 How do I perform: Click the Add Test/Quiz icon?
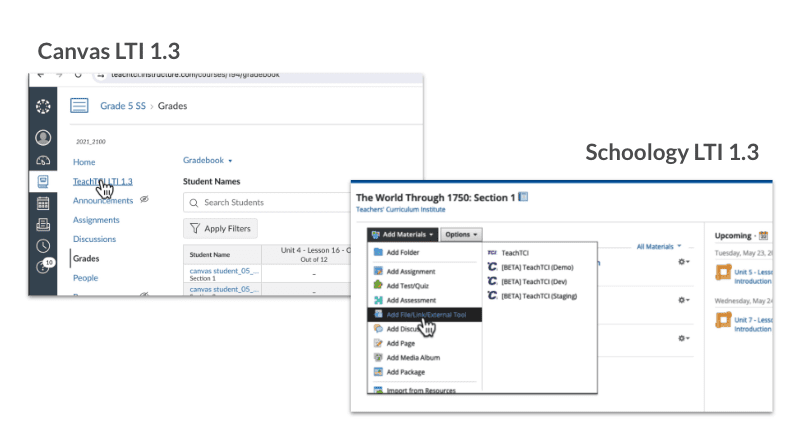[x=378, y=285]
